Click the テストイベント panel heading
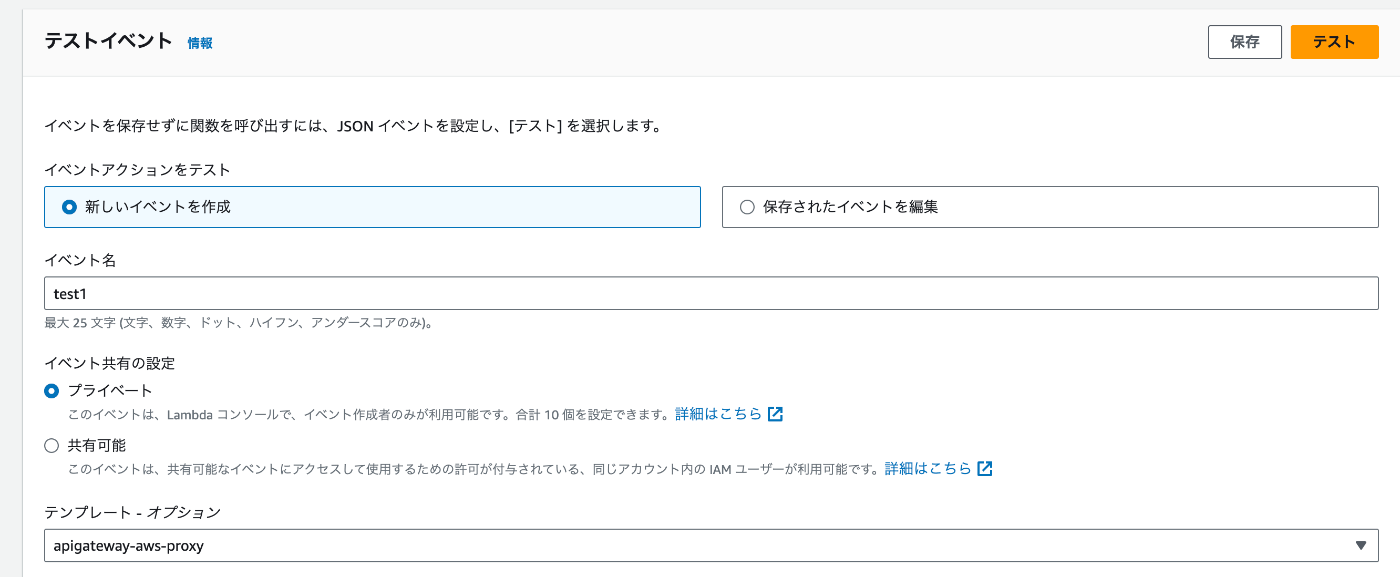The width and height of the screenshot is (1400, 577). [x=109, y=42]
